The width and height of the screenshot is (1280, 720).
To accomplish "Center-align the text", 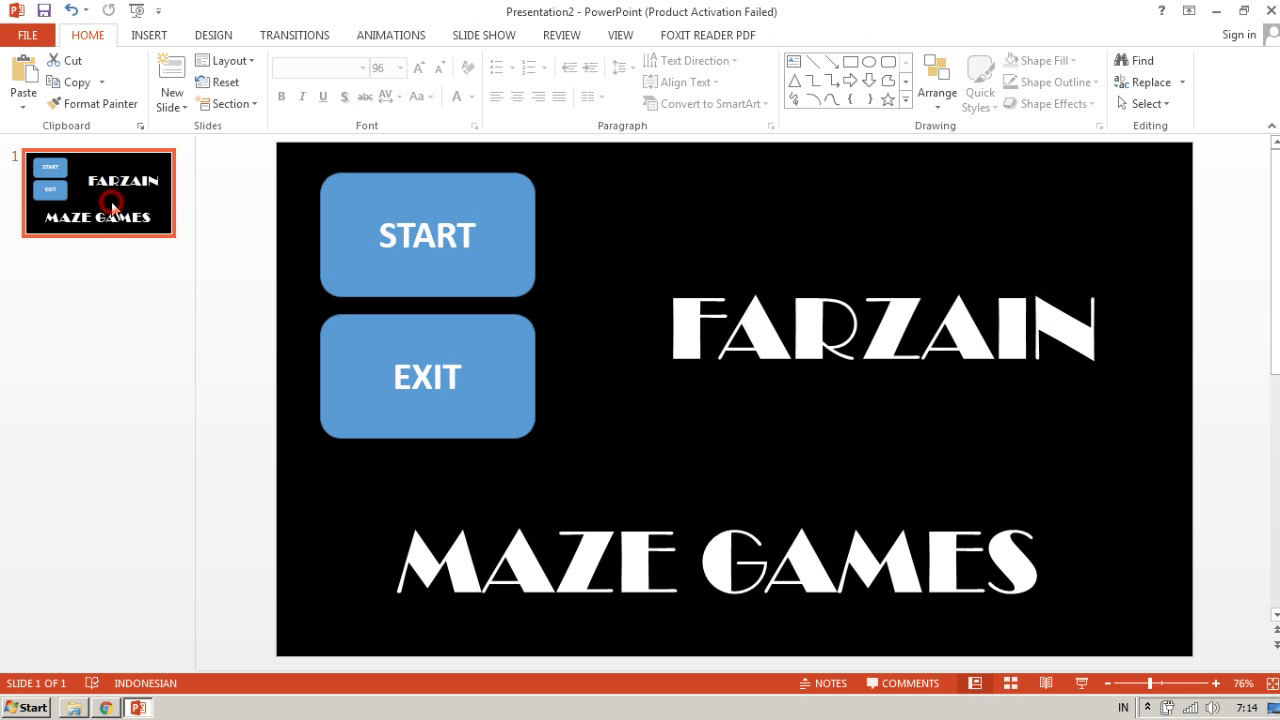I will pos(517,97).
